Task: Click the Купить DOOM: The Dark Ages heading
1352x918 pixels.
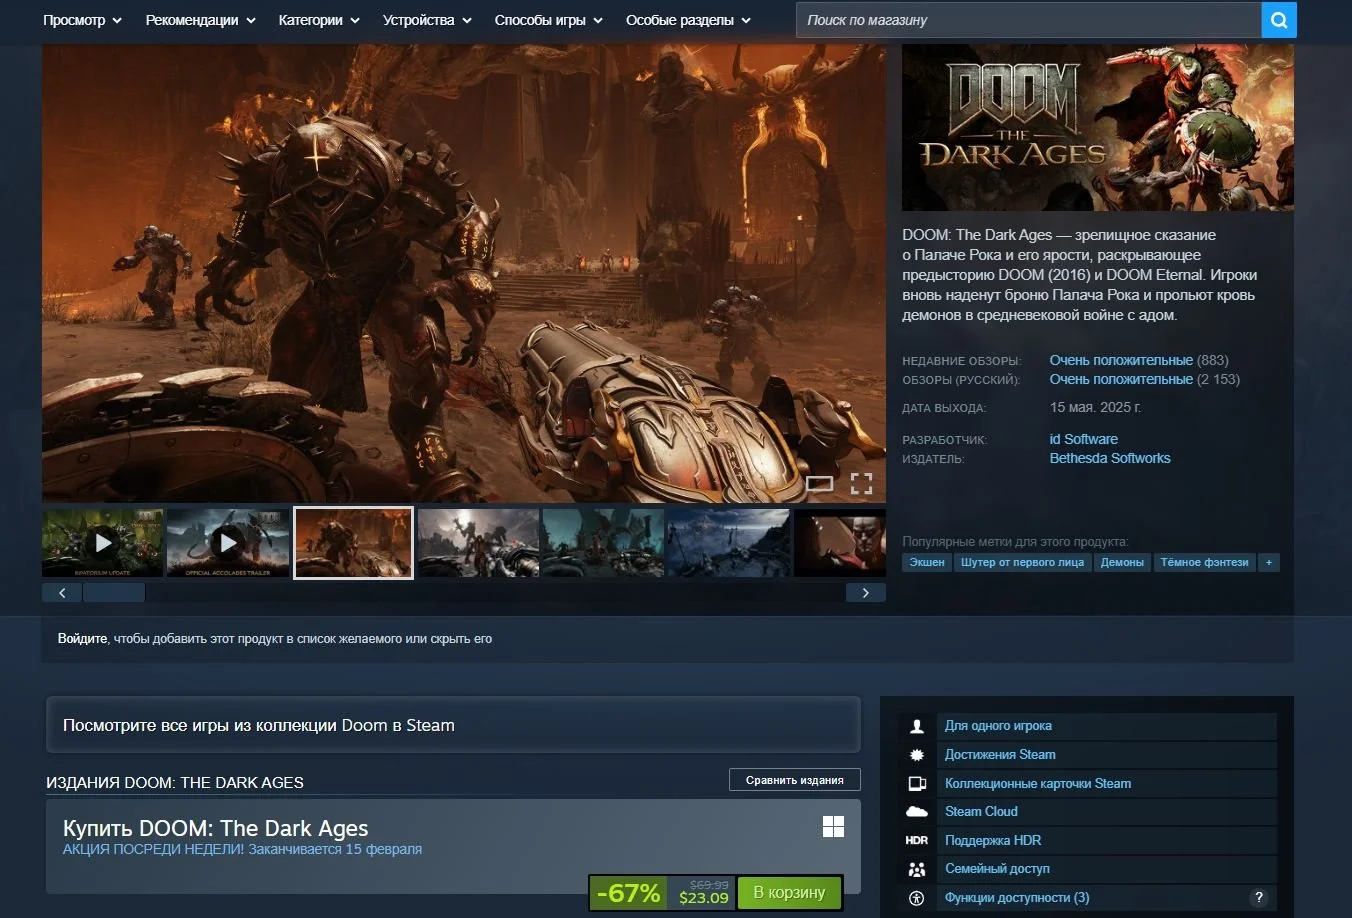Action: tap(215, 828)
